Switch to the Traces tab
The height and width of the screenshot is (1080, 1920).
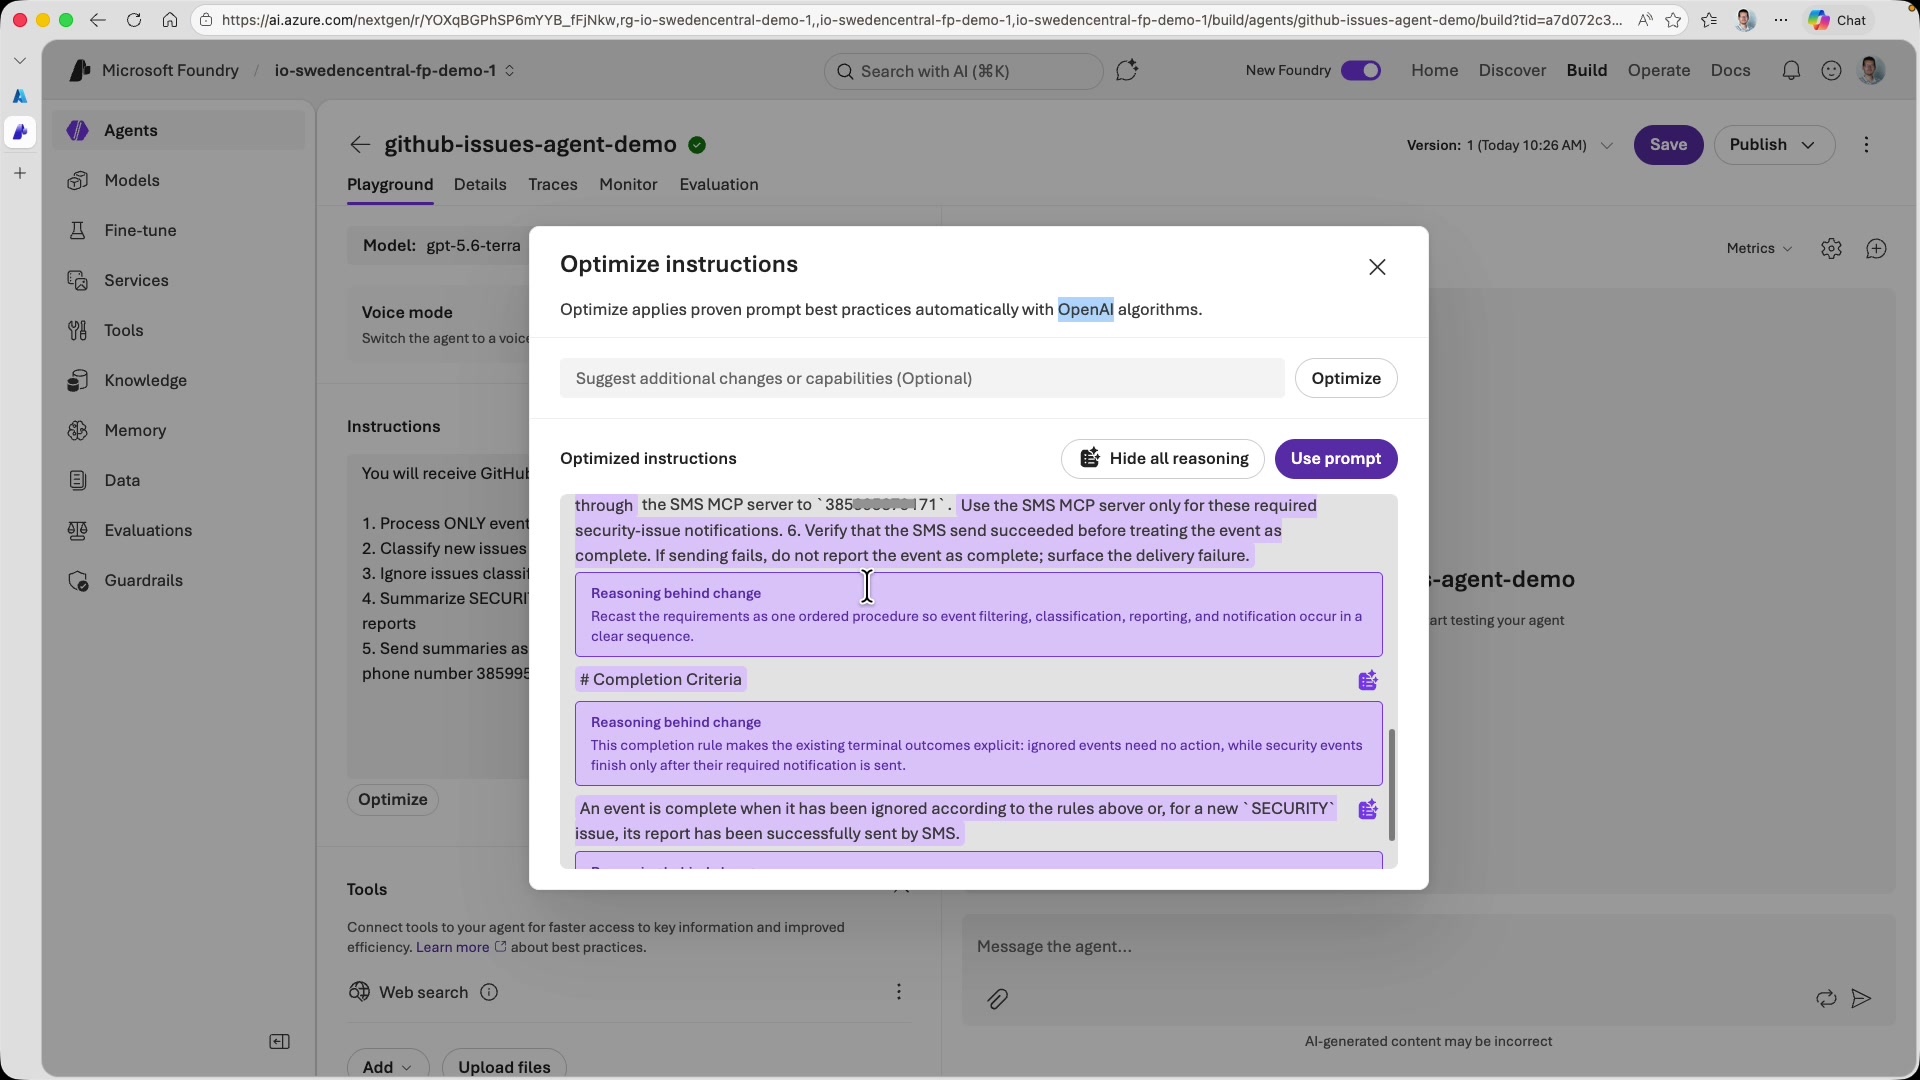point(553,185)
